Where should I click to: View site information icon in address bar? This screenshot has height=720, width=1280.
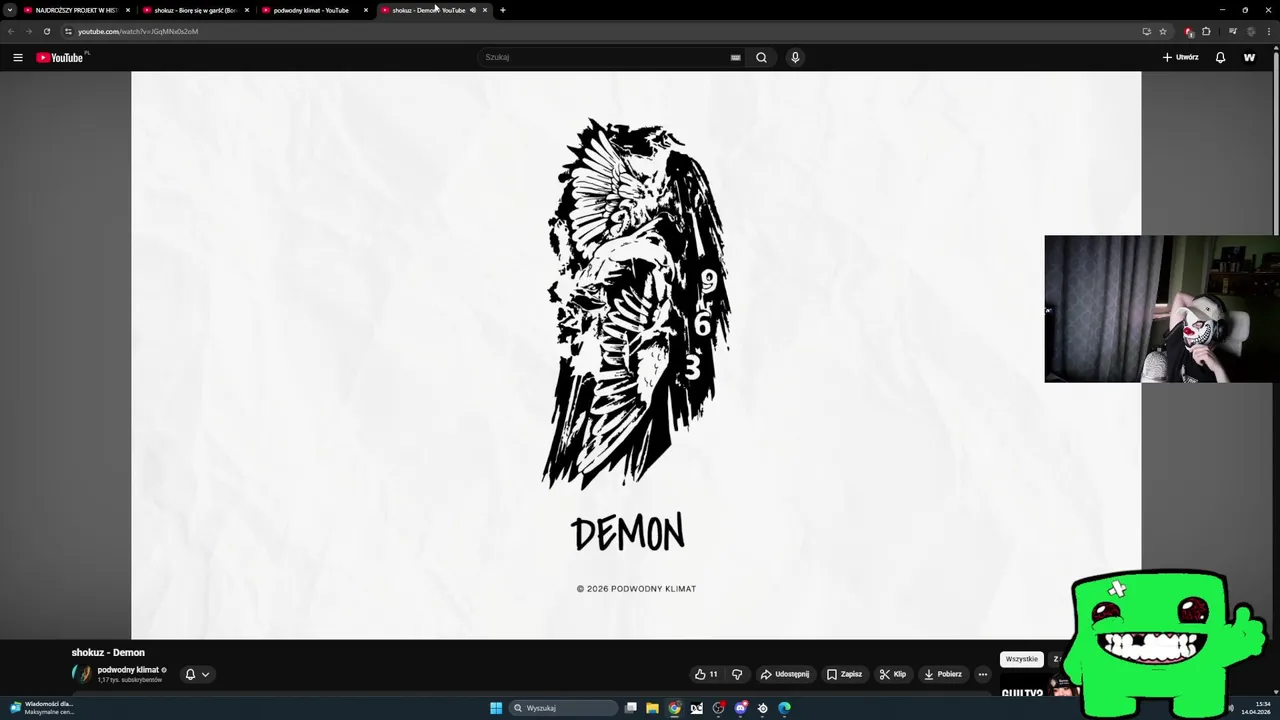pyautogui.click(x=68, y=31)
